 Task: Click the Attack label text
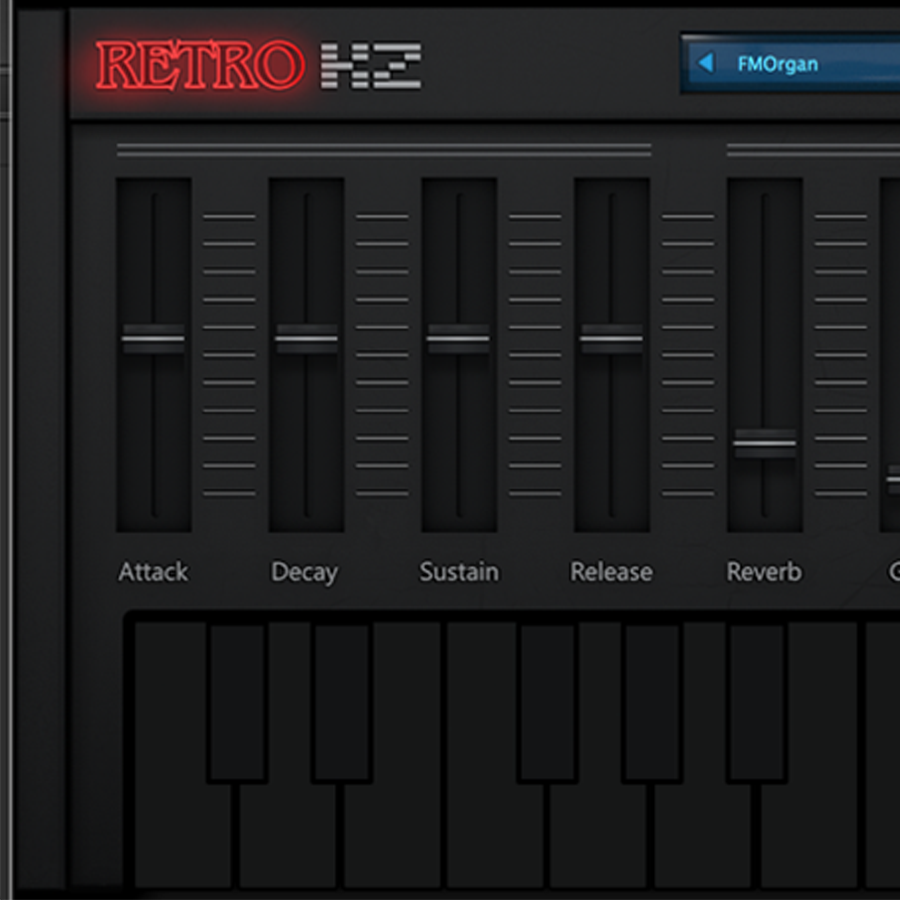tap(152, 572)
